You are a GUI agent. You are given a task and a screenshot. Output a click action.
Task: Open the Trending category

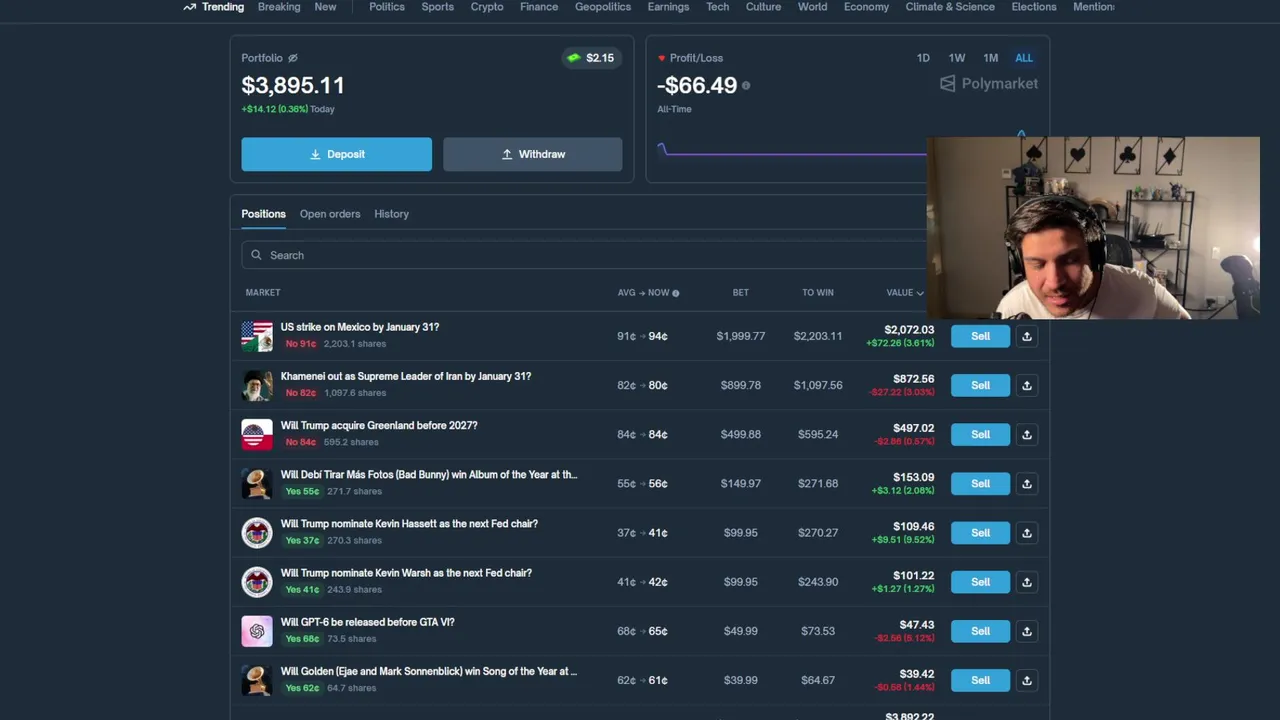pos(213,7)
